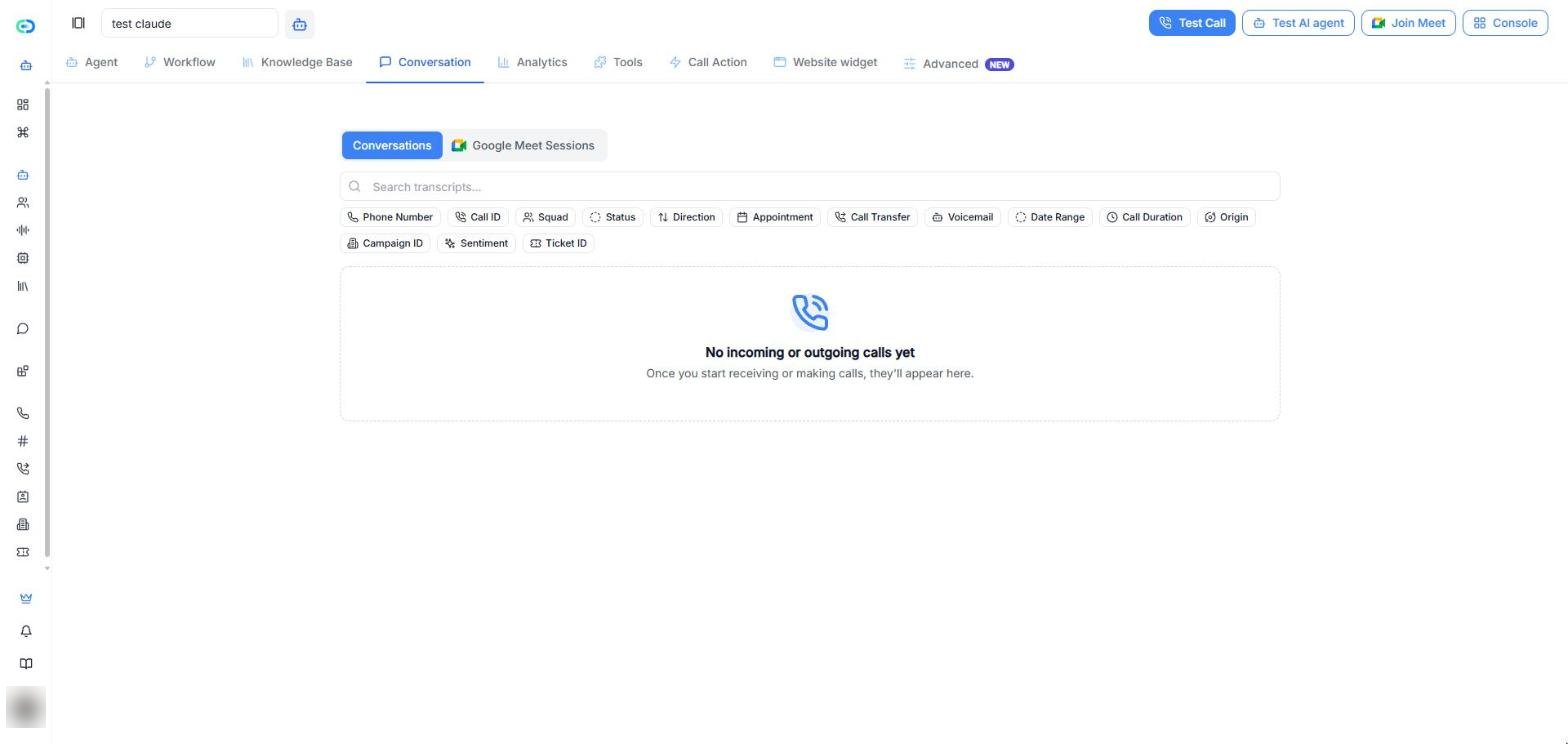This screenshot has width=1568, height=744.
Task: Open the library books icon in sidebar
Action: [23, 286]
